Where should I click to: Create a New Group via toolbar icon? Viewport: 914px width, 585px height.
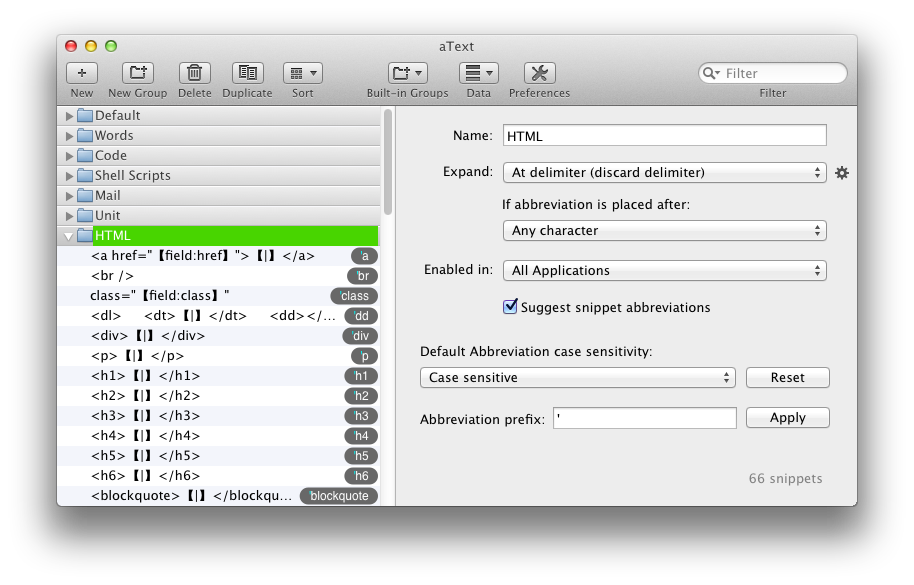138,73
